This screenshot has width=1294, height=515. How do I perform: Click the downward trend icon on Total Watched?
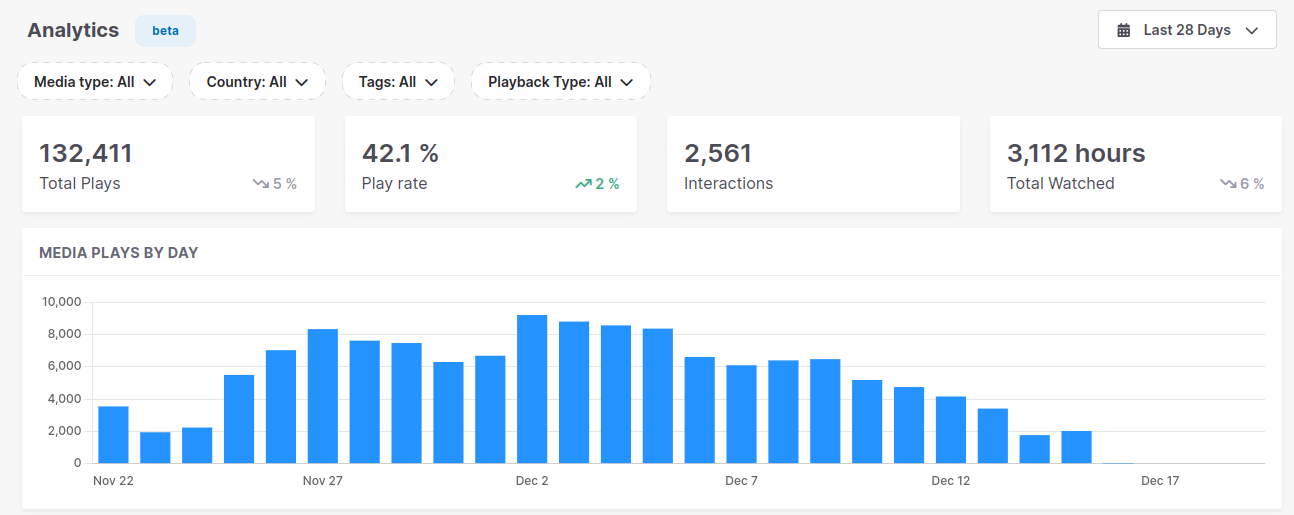1228,184
